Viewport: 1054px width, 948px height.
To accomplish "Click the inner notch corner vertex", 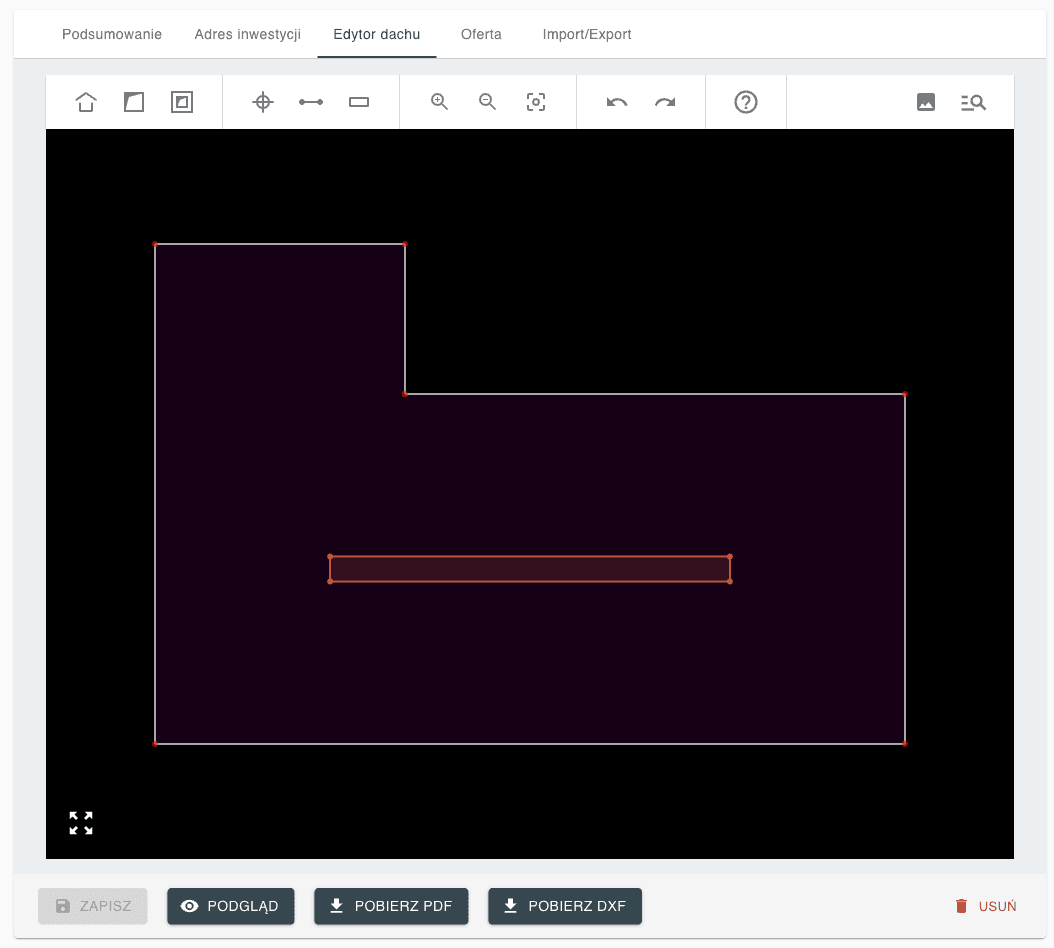I will (x=405, y=394).
